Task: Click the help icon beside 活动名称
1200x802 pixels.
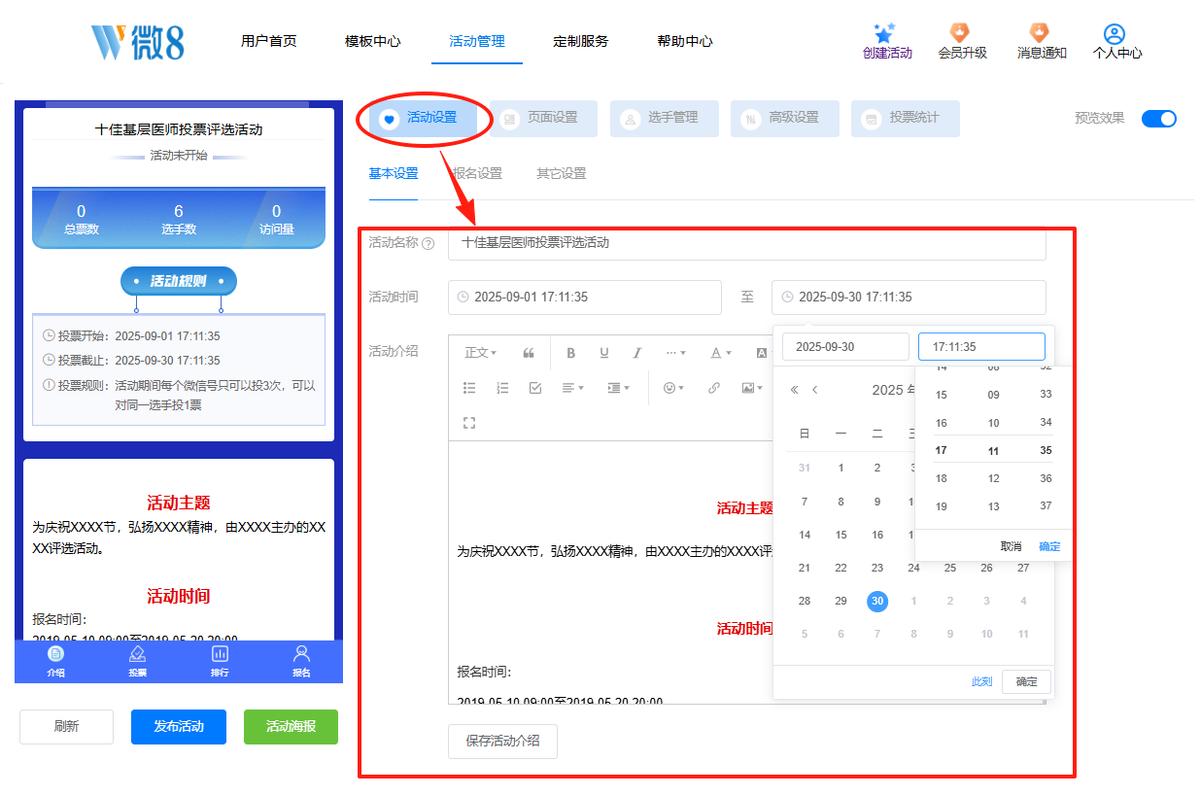Action: click(x=429, y=243)
